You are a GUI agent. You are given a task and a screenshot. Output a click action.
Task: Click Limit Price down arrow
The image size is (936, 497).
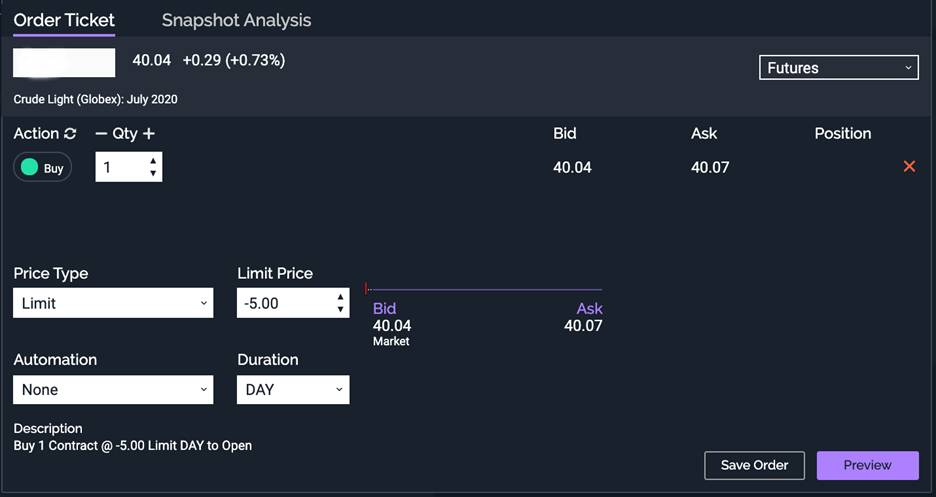(x=340, y=309)
